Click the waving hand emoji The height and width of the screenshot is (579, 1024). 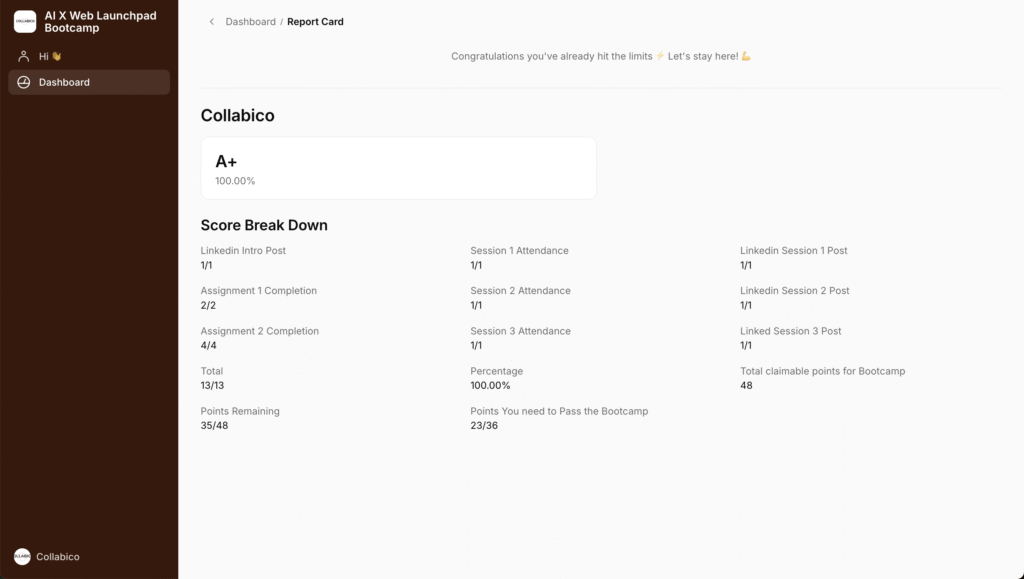coord(57,56)
